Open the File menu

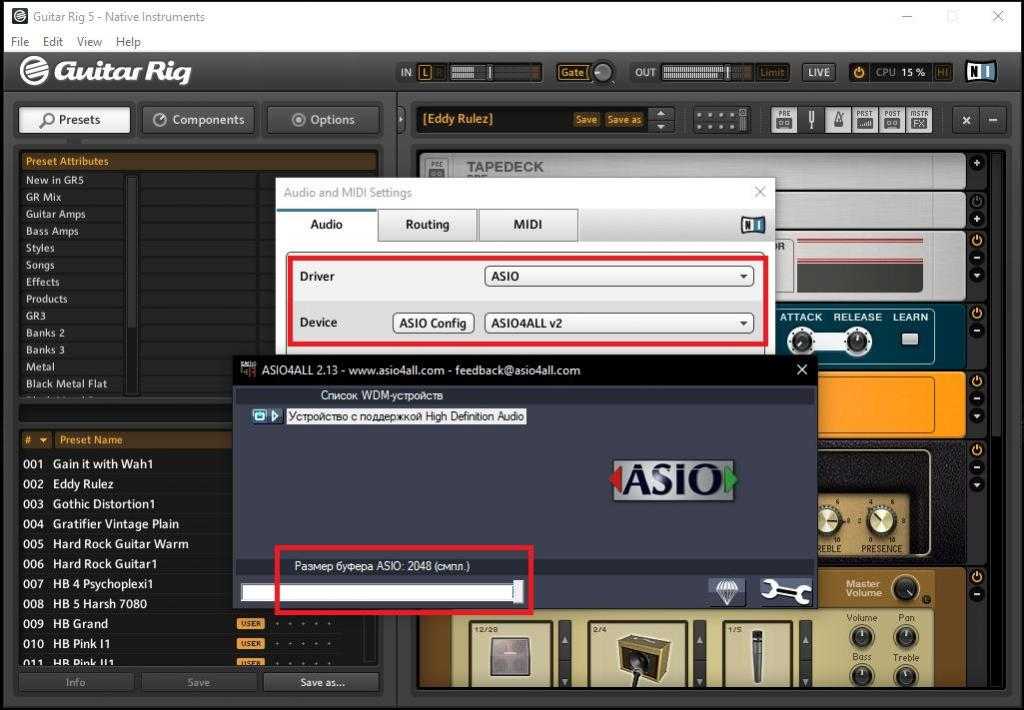point(20,42)
